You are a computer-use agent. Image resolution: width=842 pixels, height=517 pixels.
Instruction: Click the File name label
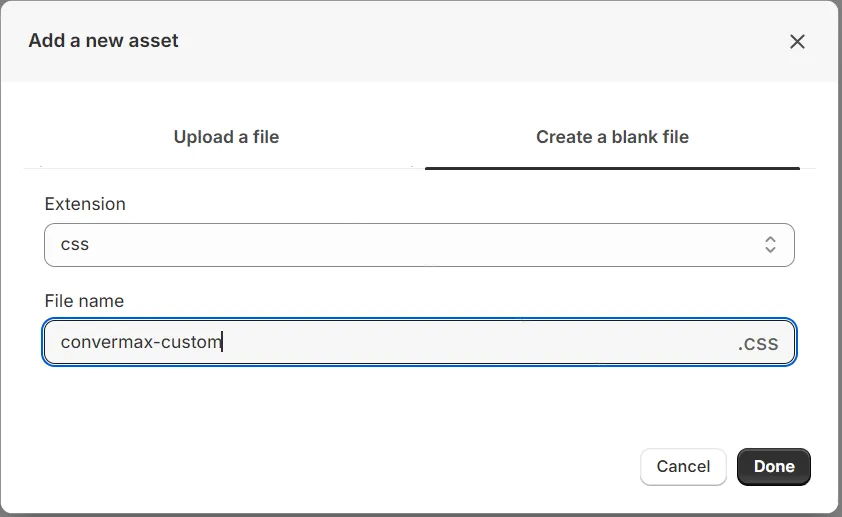click(84, 301)
